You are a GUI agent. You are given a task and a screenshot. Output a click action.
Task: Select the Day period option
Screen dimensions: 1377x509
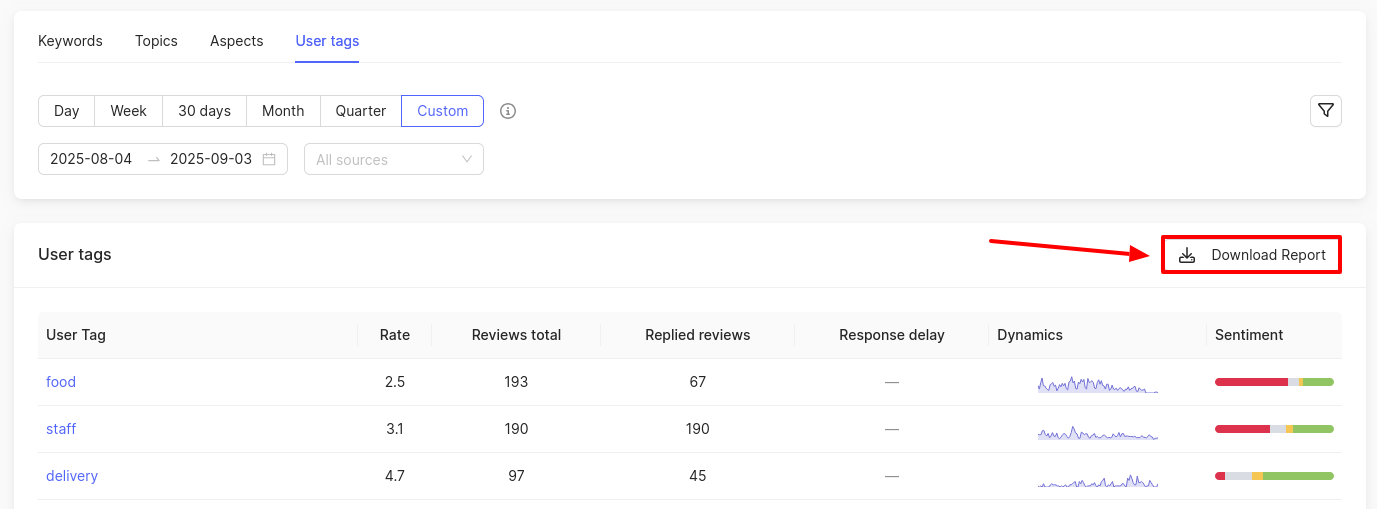point(67,111)
